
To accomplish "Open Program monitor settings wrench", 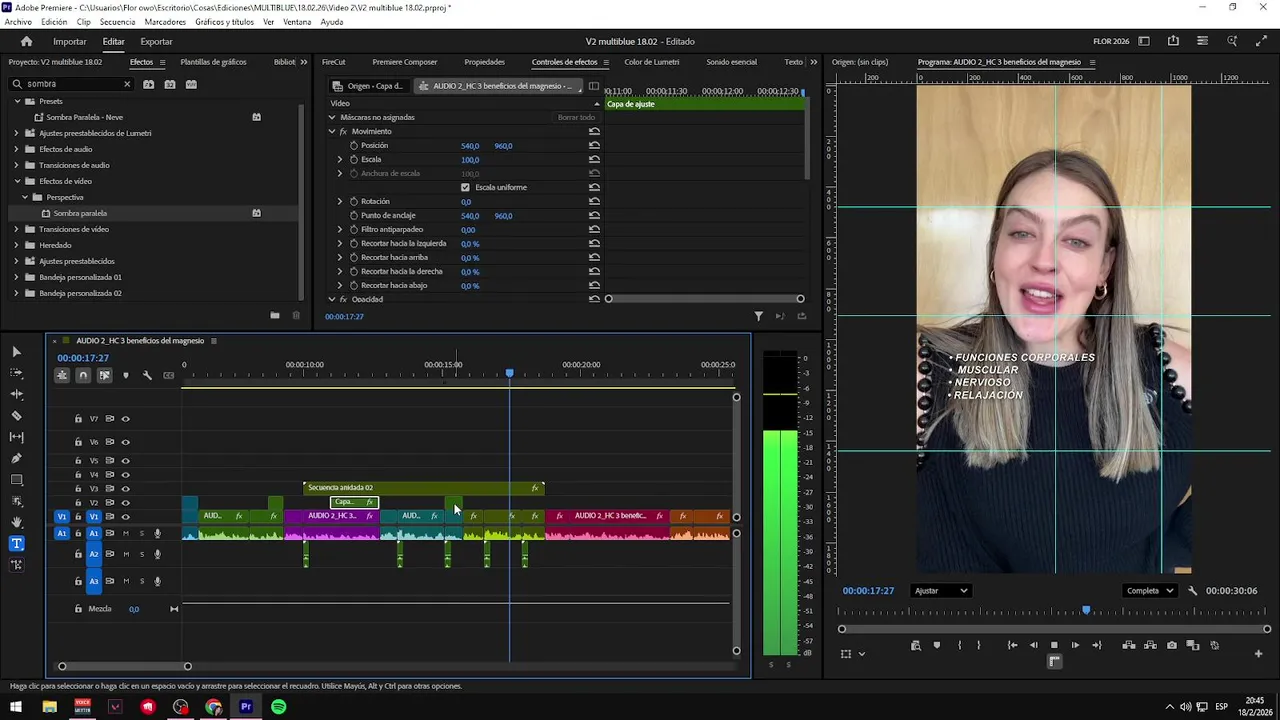I will 1192,591.
